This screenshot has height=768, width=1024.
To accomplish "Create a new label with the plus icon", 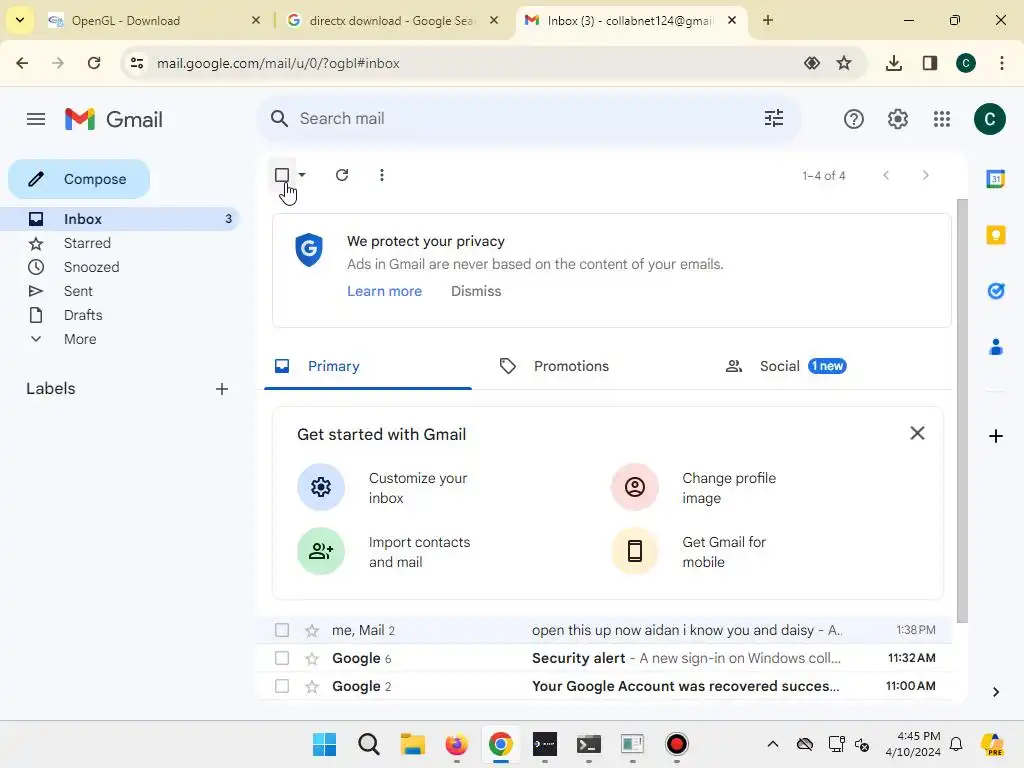I will click(222, 389).
